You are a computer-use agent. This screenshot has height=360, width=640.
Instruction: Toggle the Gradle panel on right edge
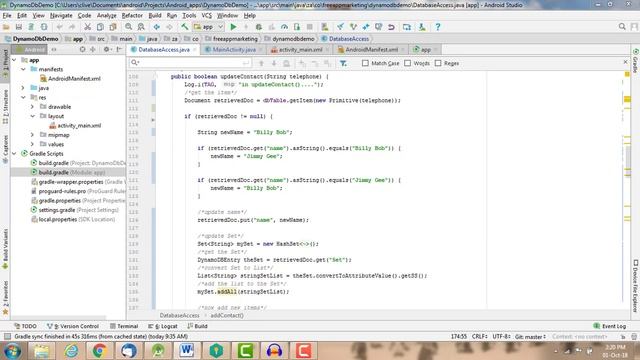(636, 61)
